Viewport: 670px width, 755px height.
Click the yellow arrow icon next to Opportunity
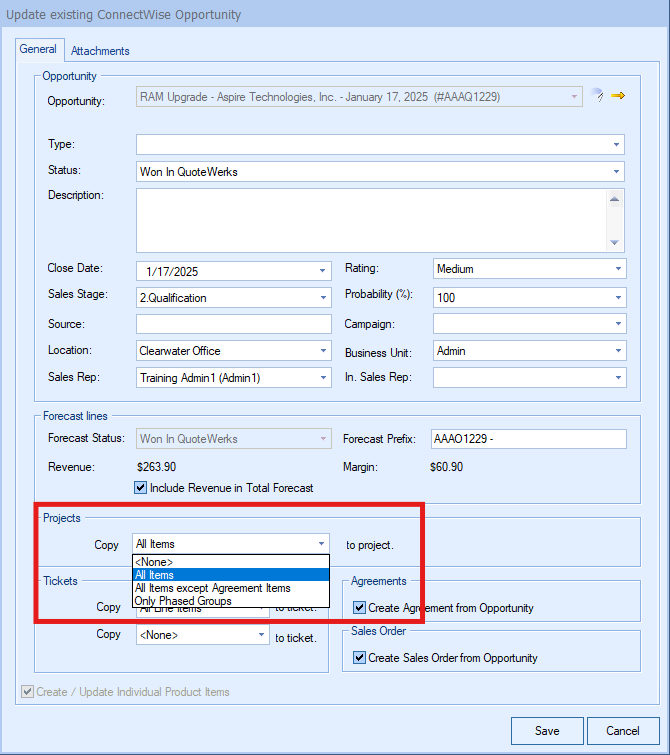pyautogui.click(x=617, y=96)
